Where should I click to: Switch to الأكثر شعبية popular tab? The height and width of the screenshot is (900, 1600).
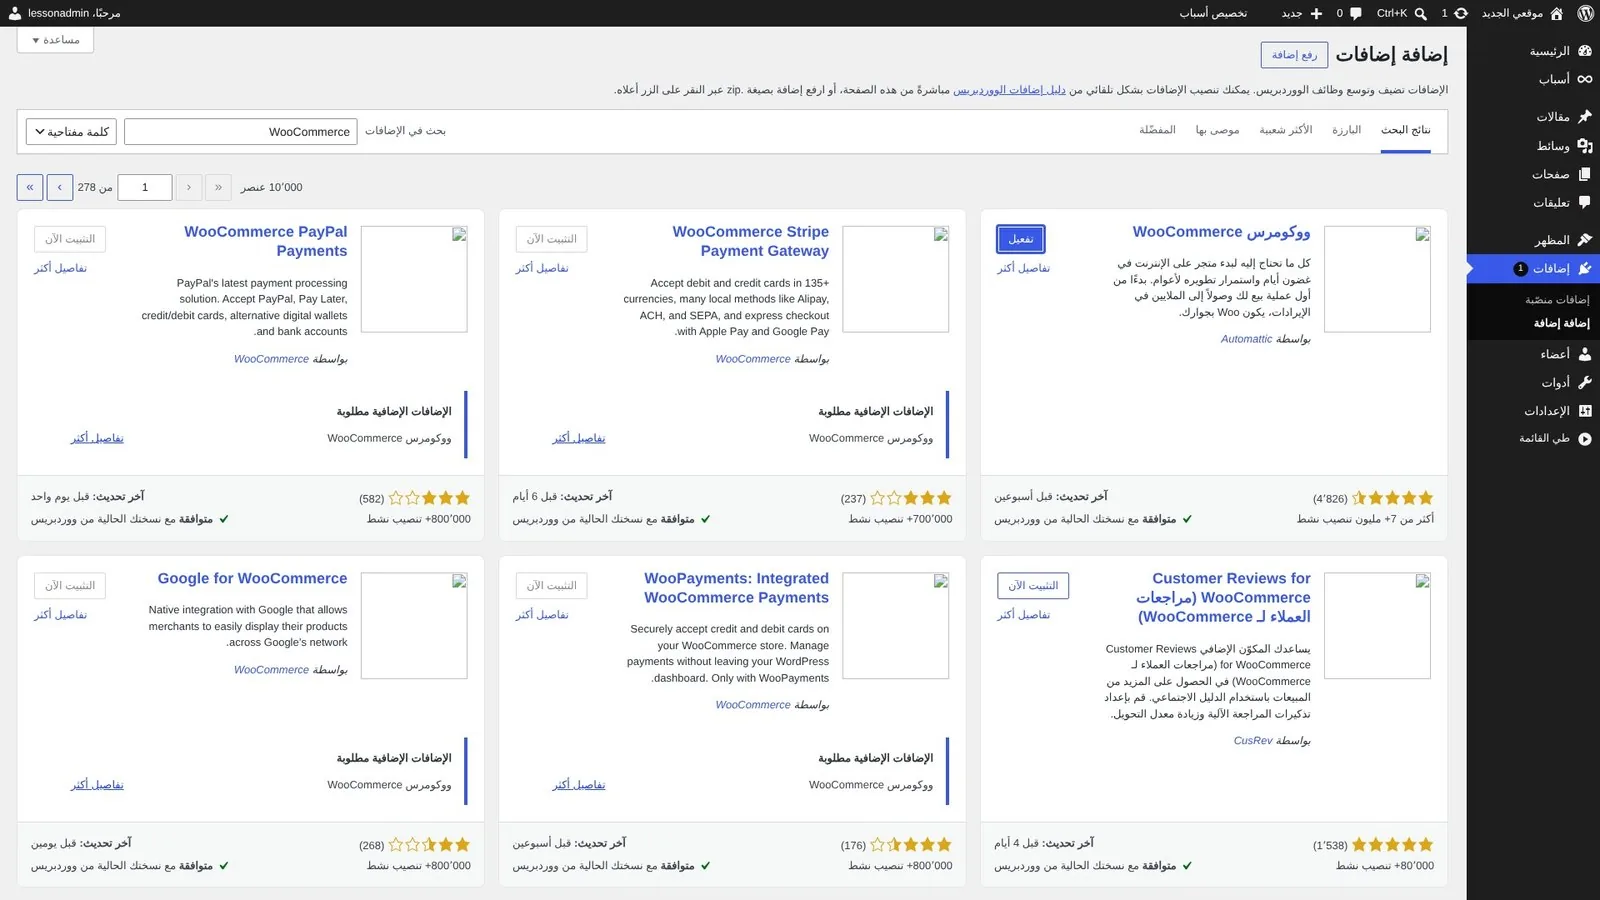pos(1286,130)
